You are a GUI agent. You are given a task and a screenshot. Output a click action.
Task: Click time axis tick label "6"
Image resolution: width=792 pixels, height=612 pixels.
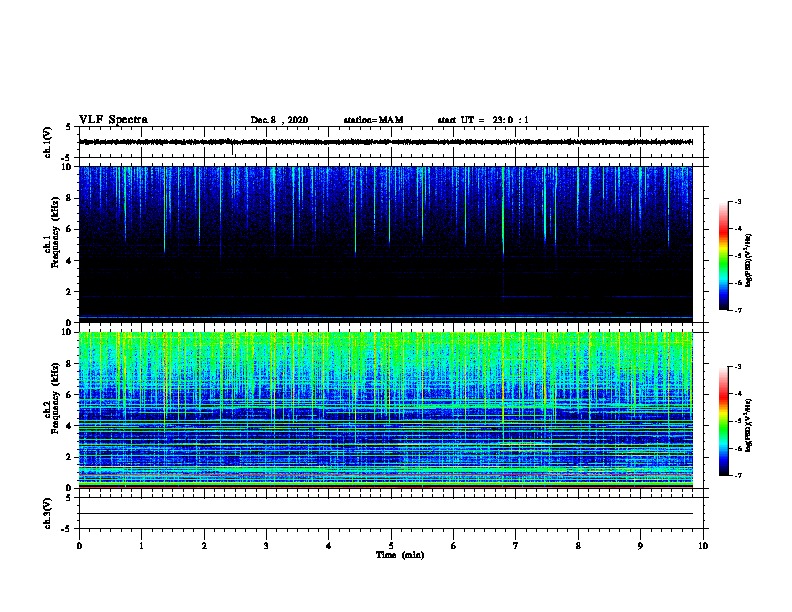[x=454, y=545]
